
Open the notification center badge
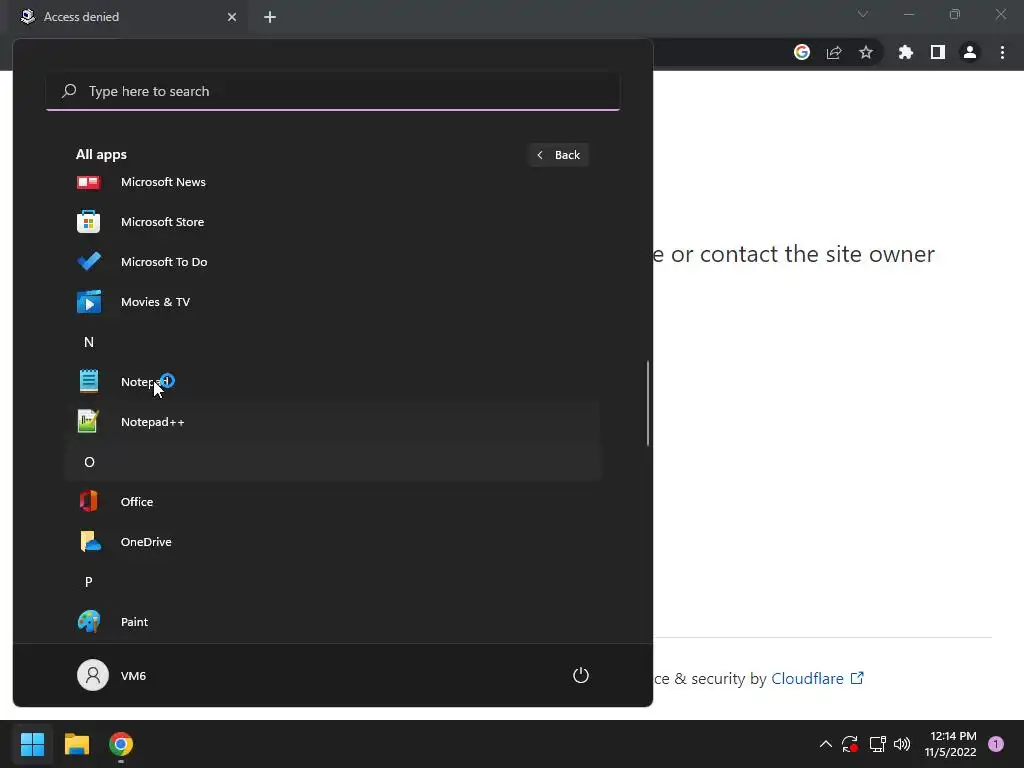[x=996, y=744]
